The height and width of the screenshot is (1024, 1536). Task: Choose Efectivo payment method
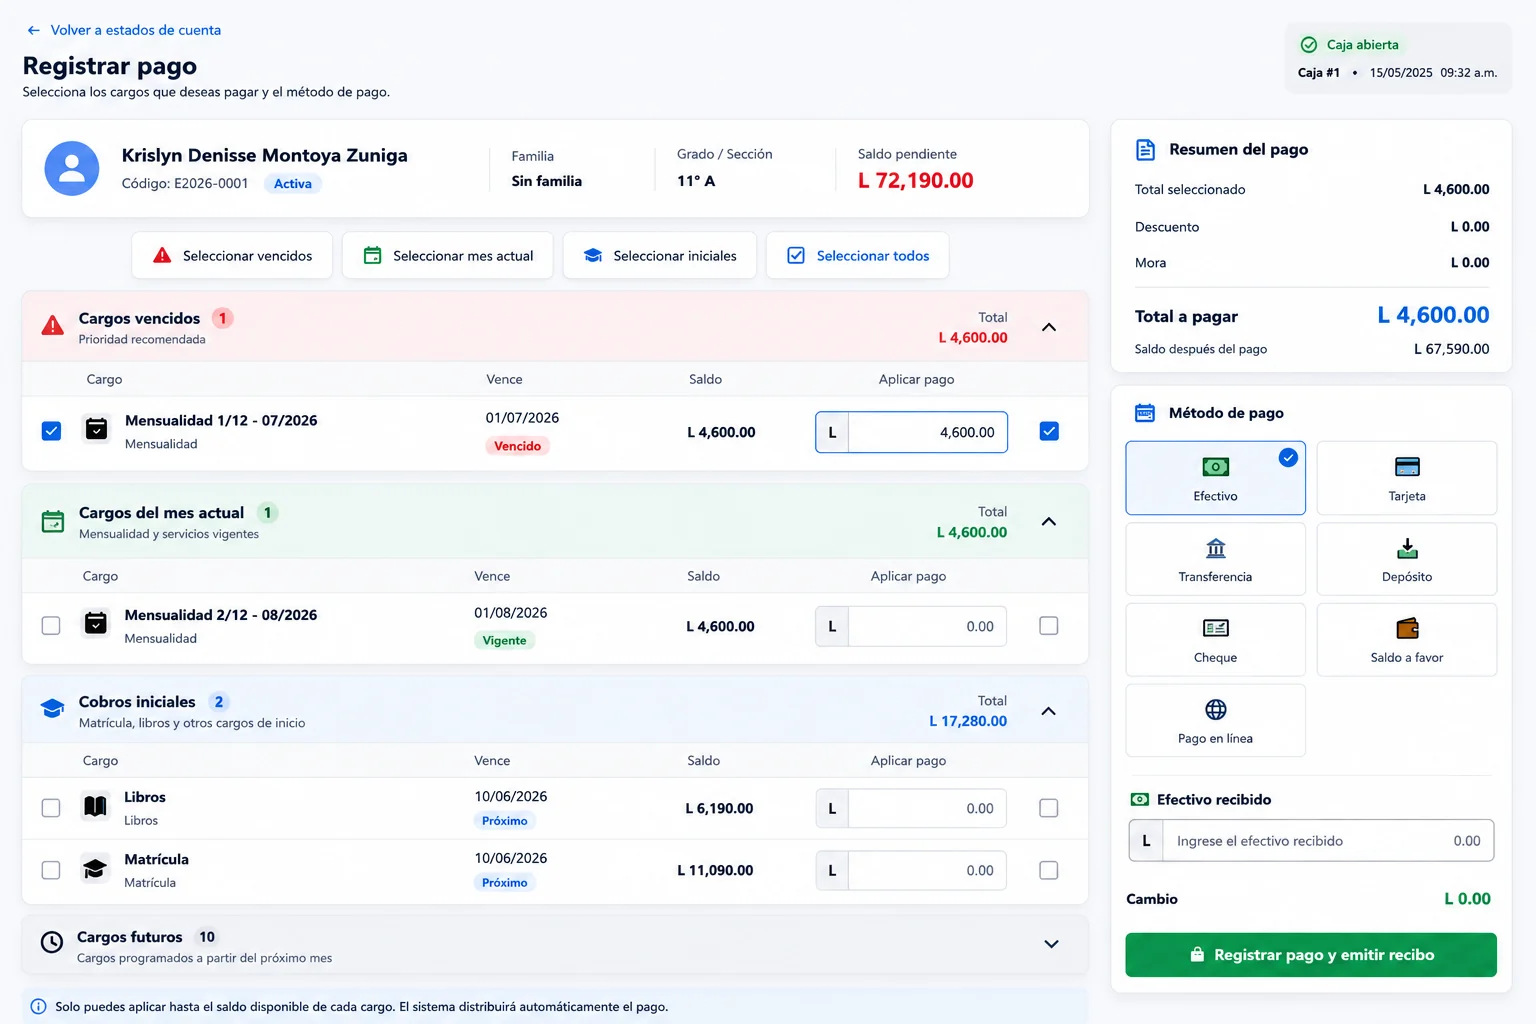tap(1215, 478)
